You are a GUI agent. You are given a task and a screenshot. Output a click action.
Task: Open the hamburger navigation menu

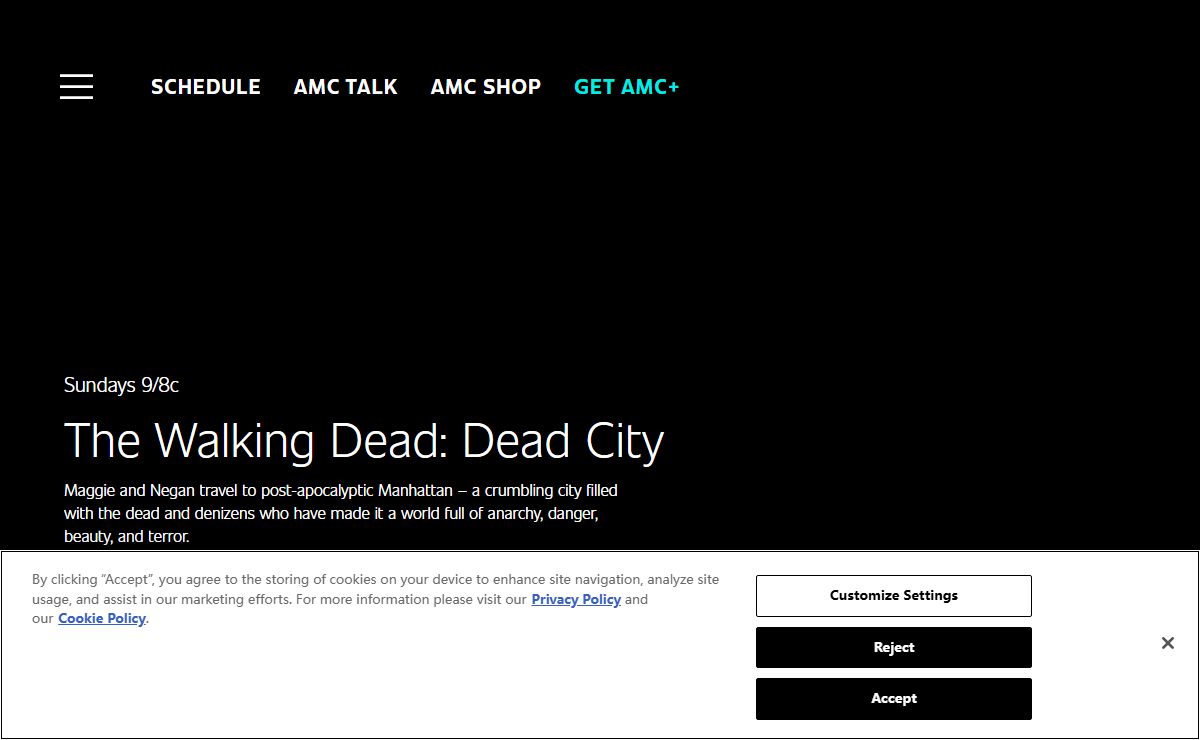76,87
